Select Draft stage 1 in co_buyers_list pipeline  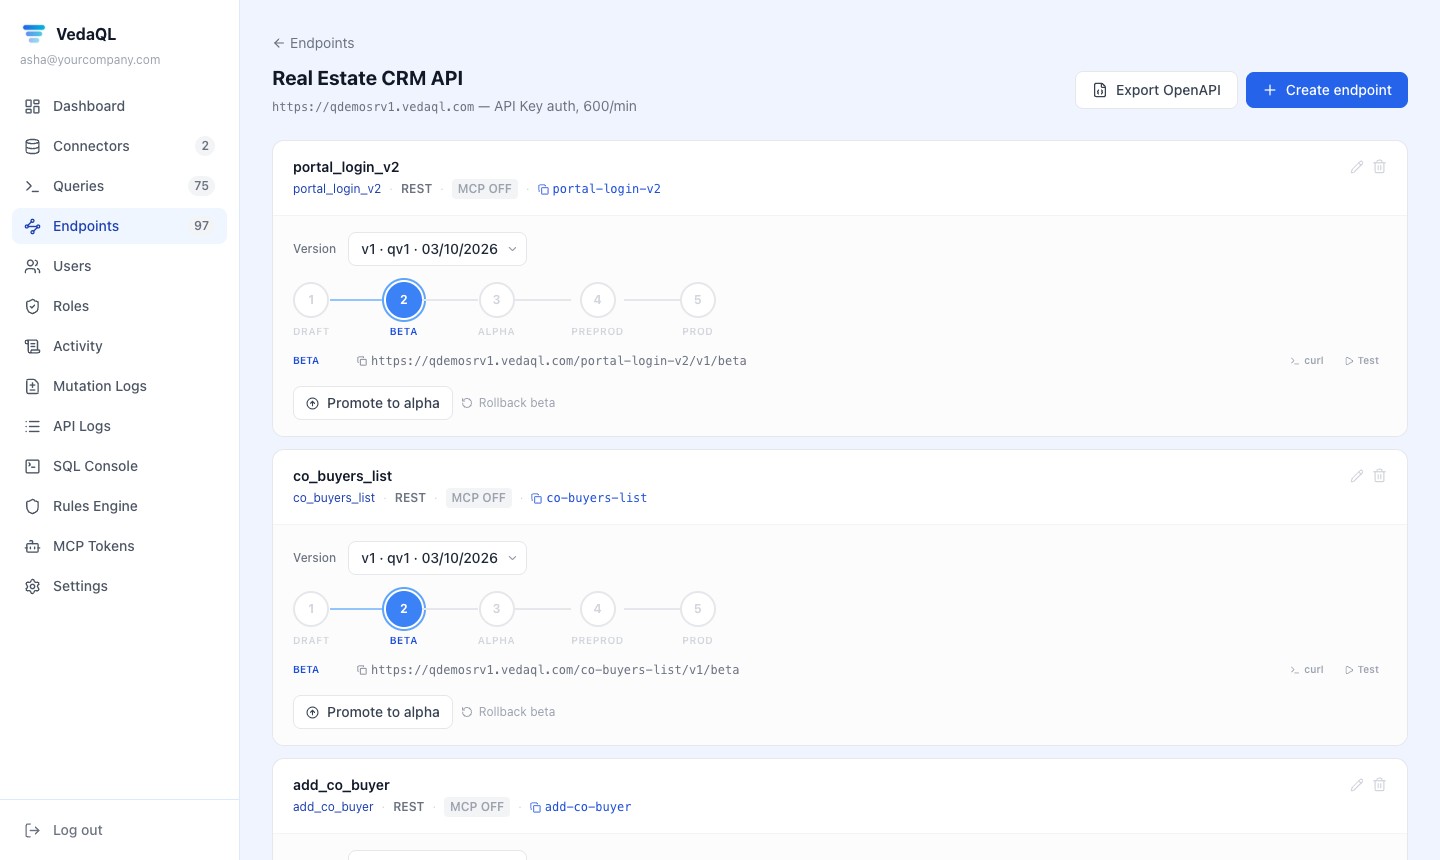pos(311,609)
